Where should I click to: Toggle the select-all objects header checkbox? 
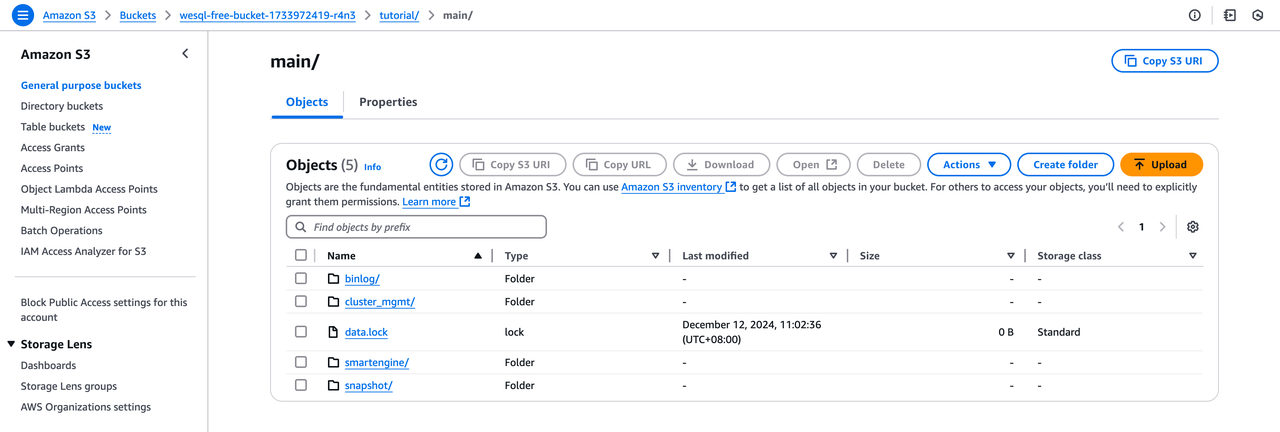[x=301, y=256]
